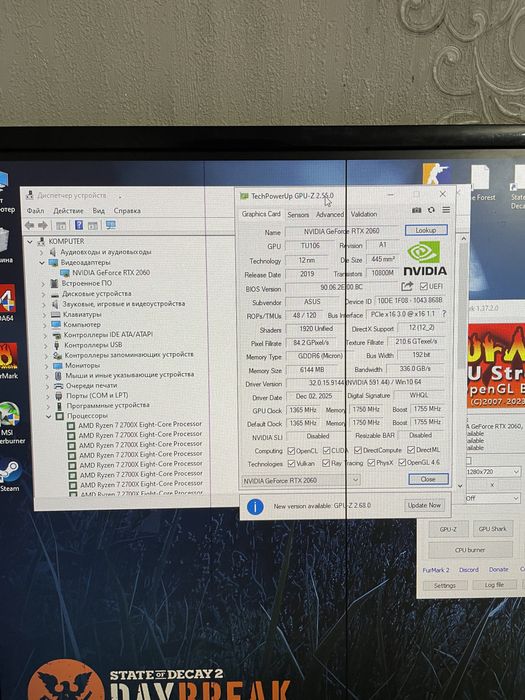Click the Close button in GPU-Z
The height and width of the screenshot is (700, 525).
[428, 479]
